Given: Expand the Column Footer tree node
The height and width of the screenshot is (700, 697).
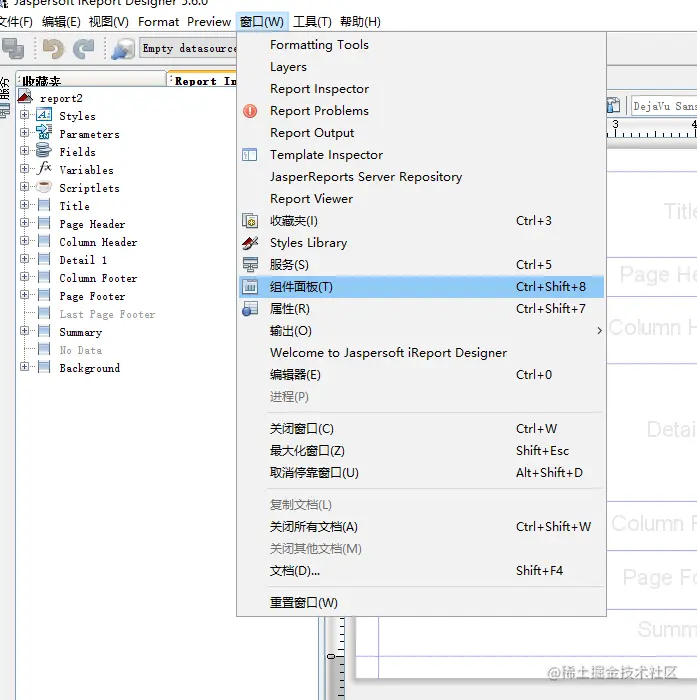Looking at the screenshot, I should point(25,277).
